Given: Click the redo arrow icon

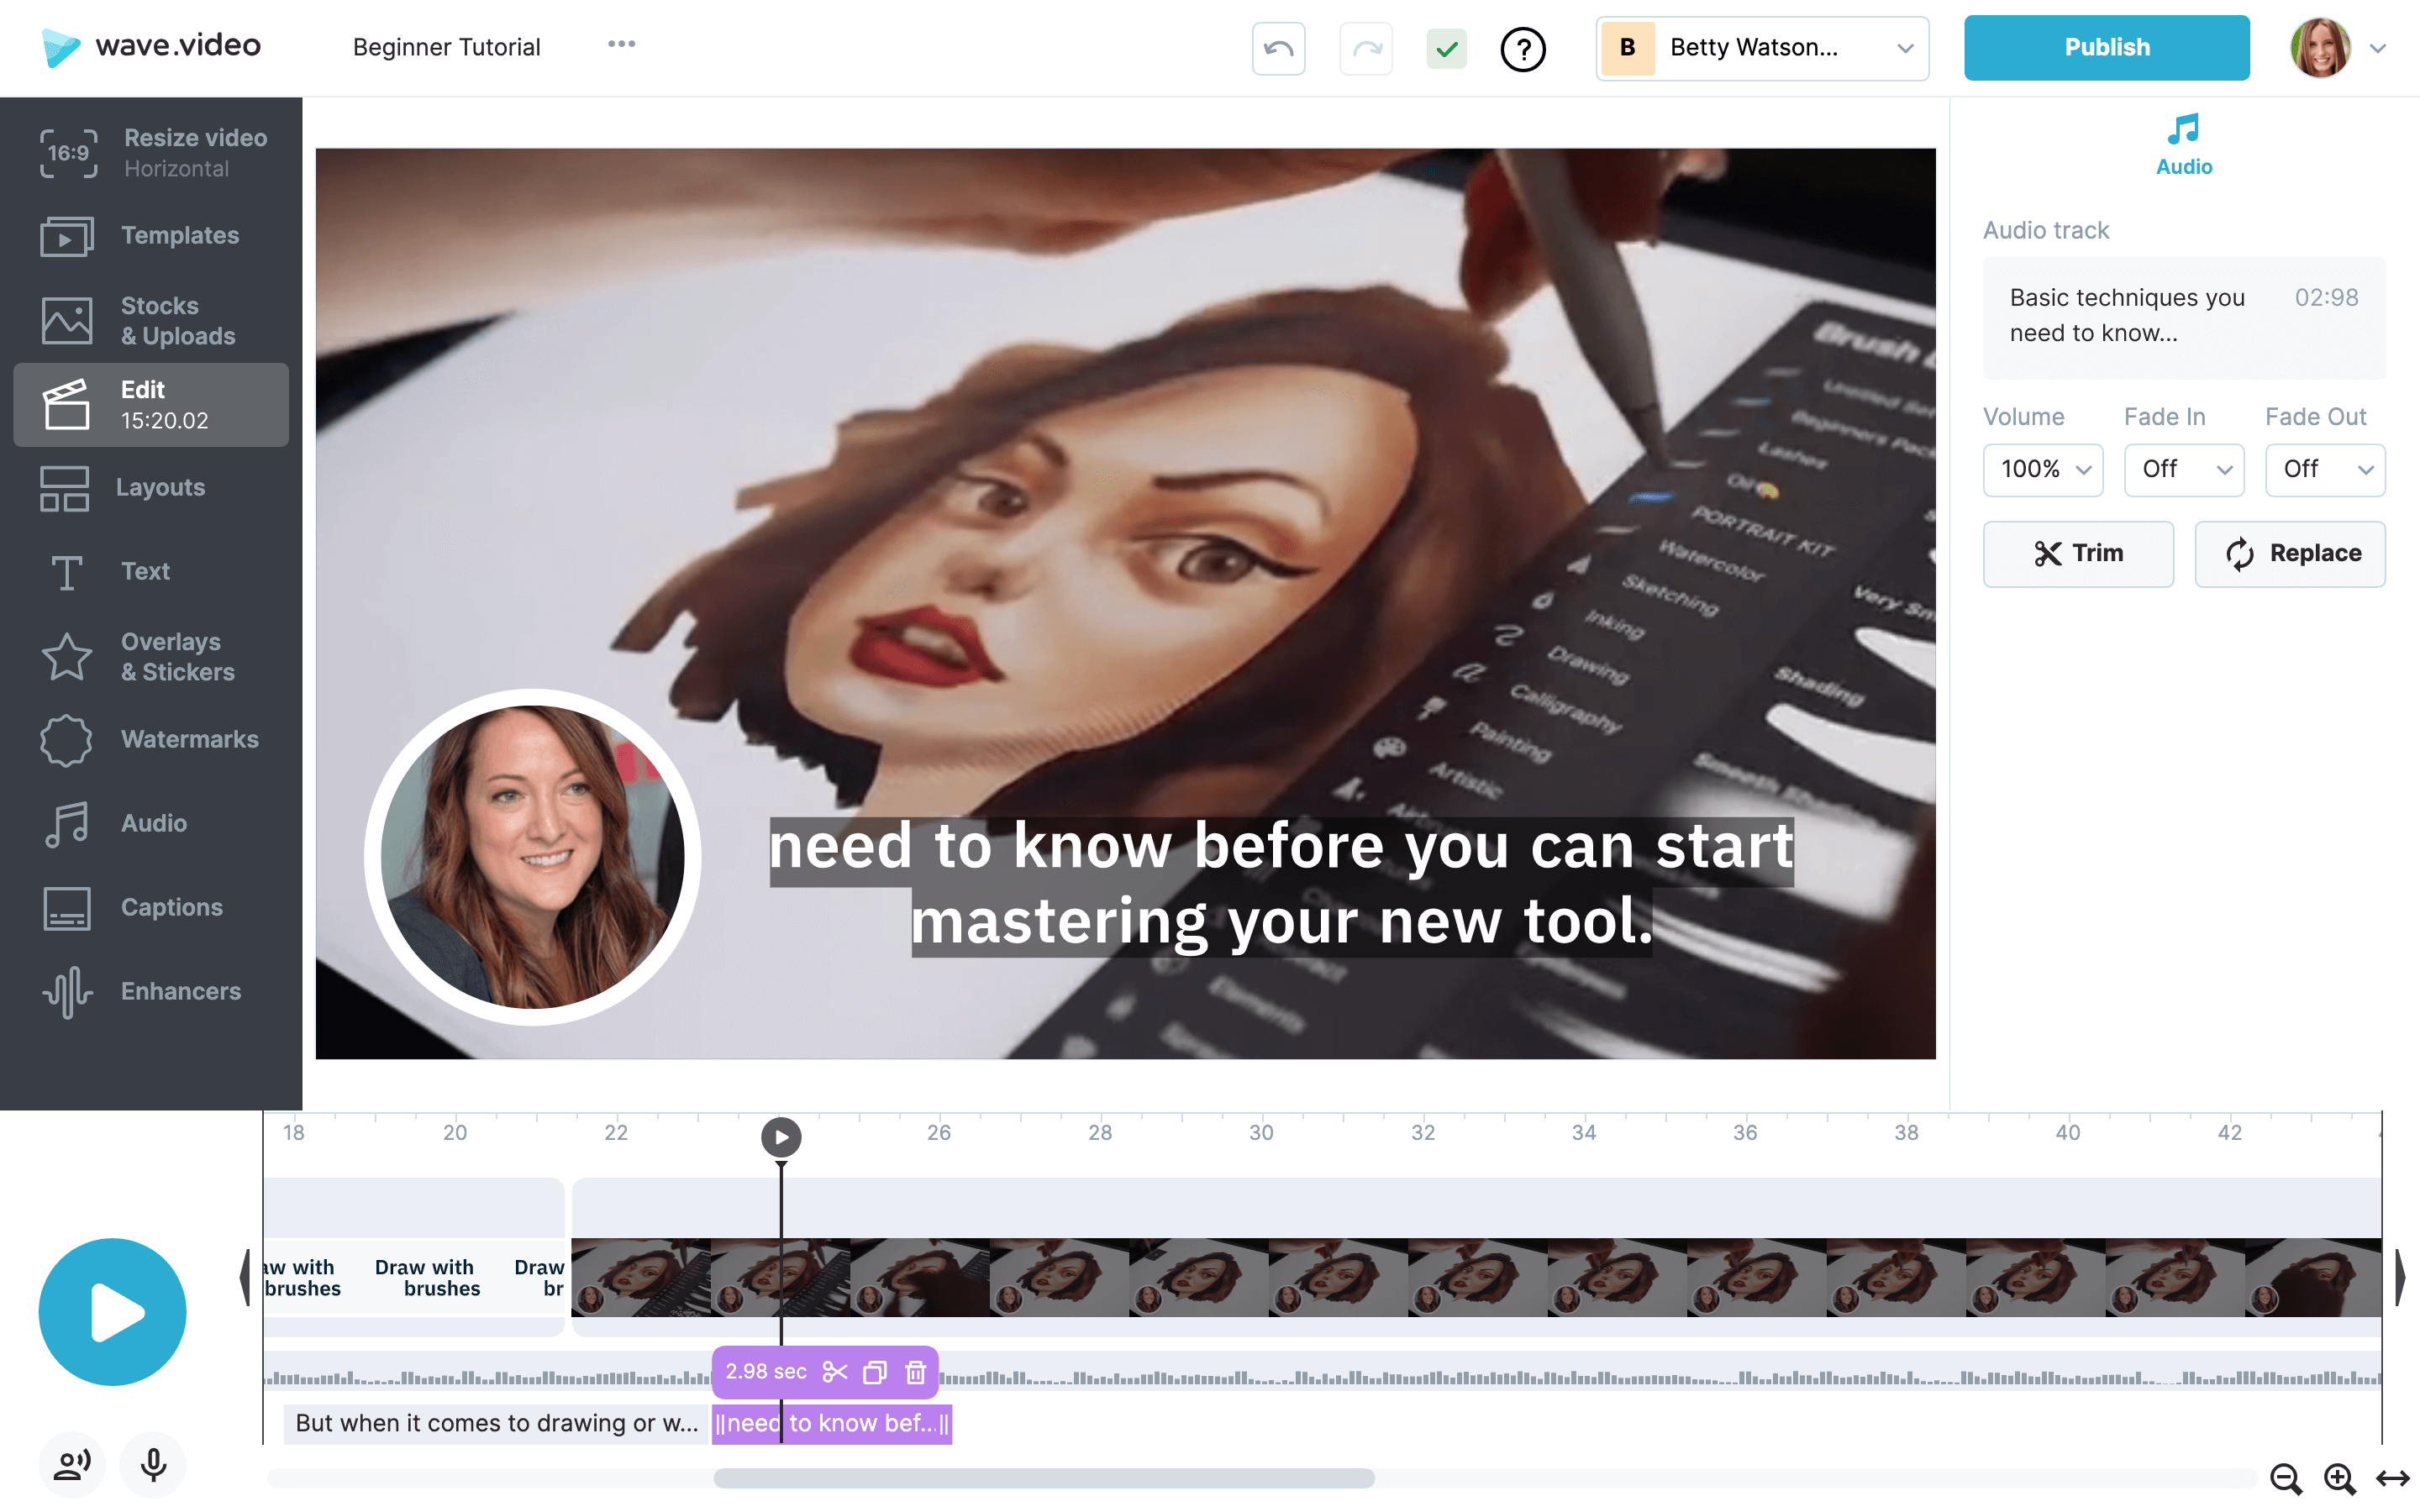Looking at the screenshot, I should pyautogui.click(x=1366, y=48).
